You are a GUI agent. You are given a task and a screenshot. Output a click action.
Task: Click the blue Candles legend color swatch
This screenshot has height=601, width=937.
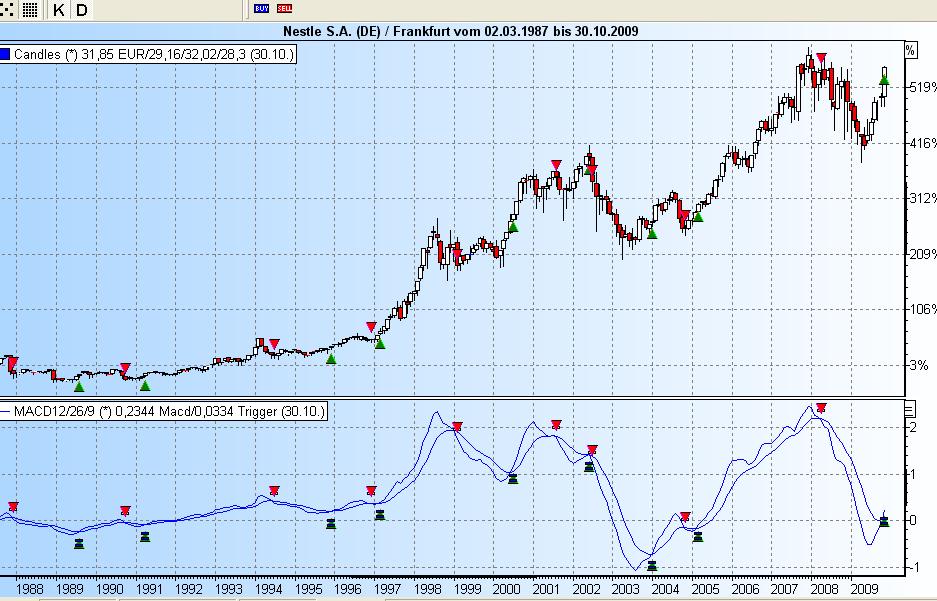[5, 54]
